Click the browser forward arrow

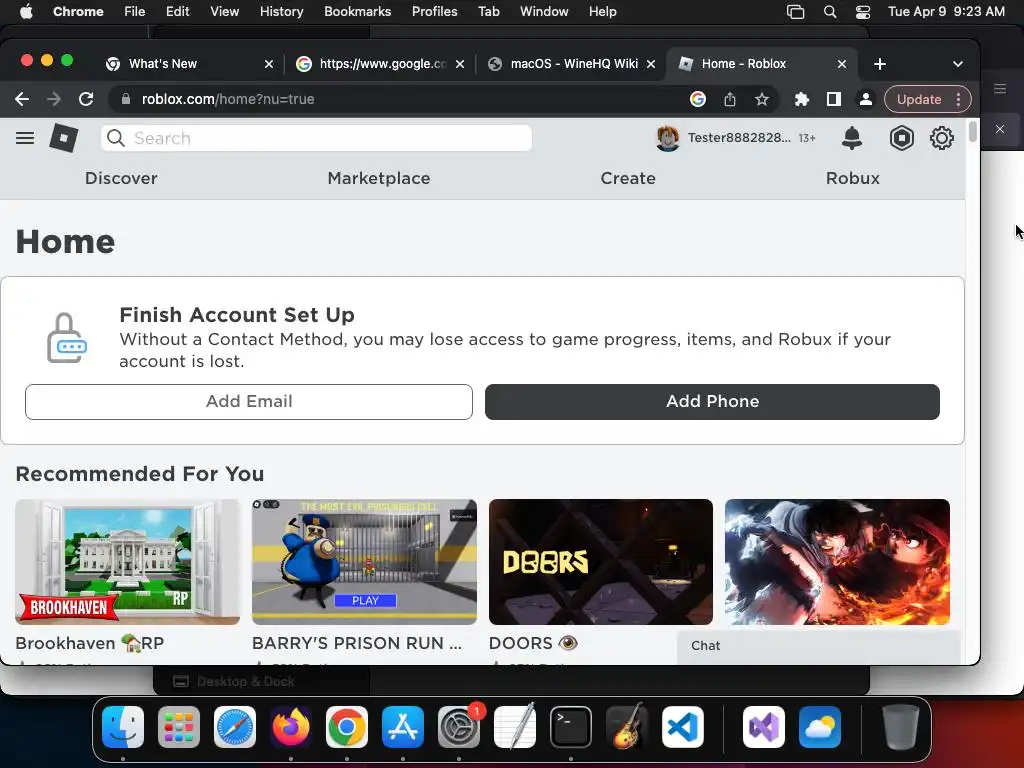point(54,99)
